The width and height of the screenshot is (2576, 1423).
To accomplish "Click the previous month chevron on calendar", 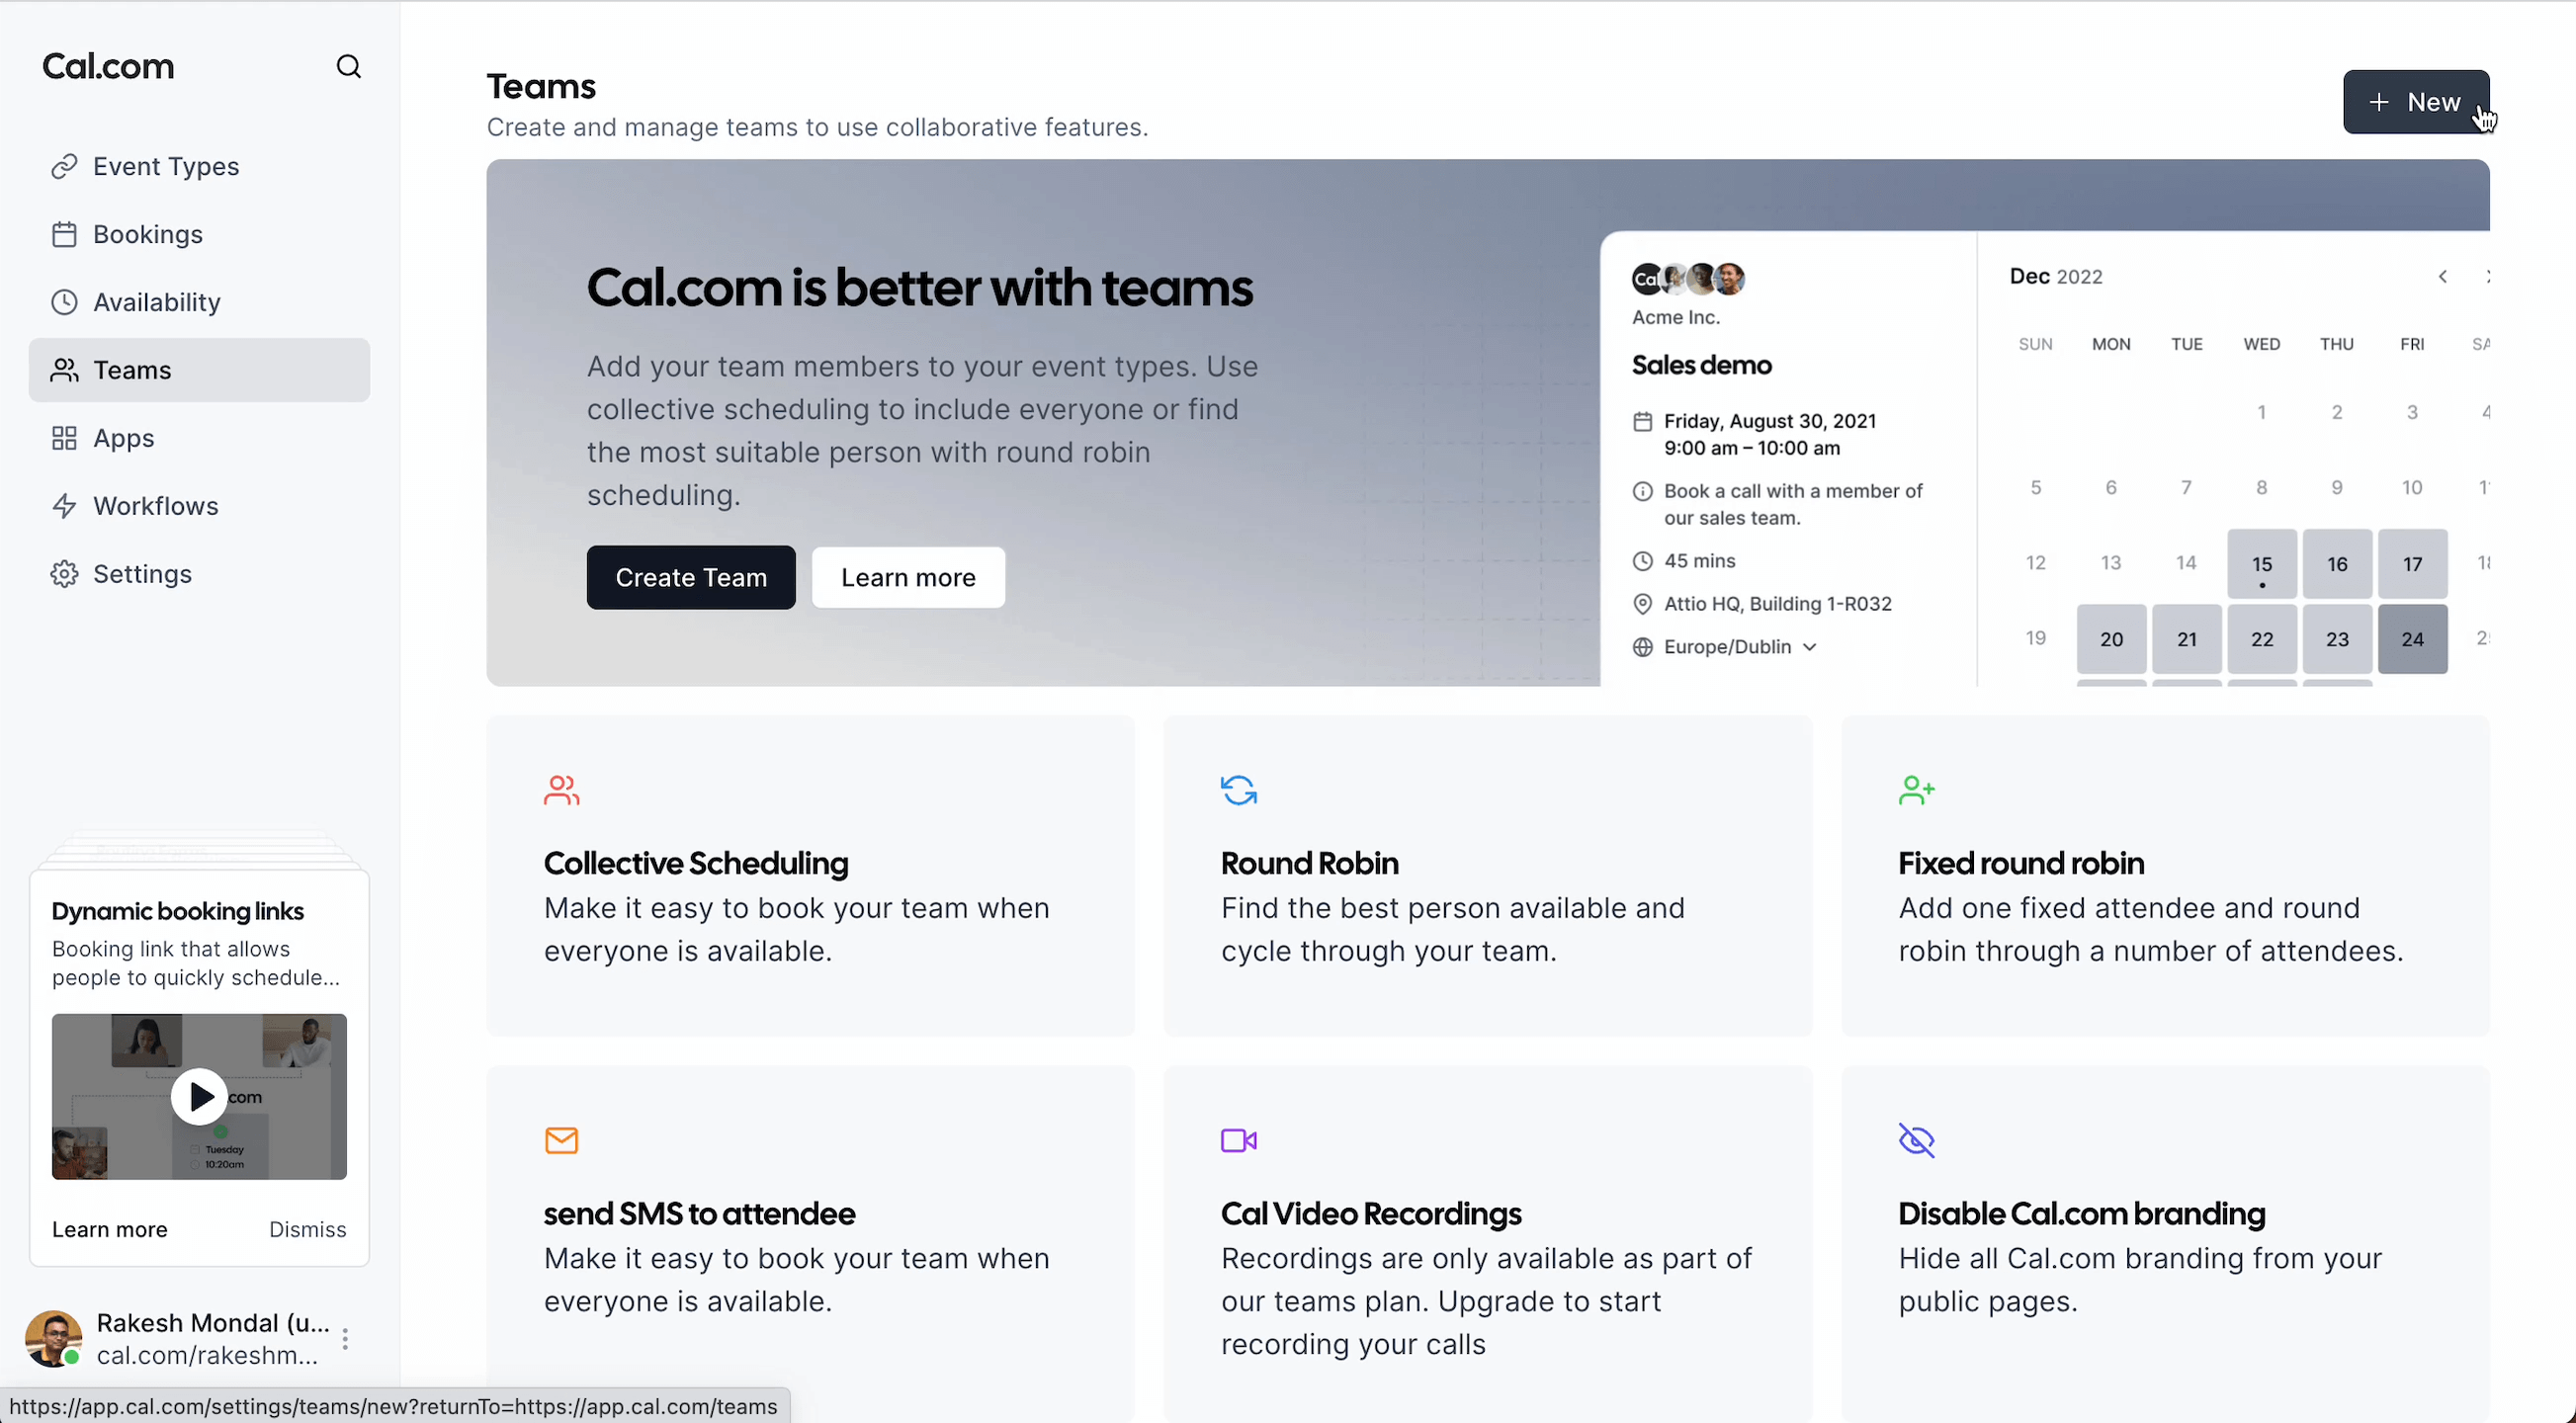I will 2443,276.
